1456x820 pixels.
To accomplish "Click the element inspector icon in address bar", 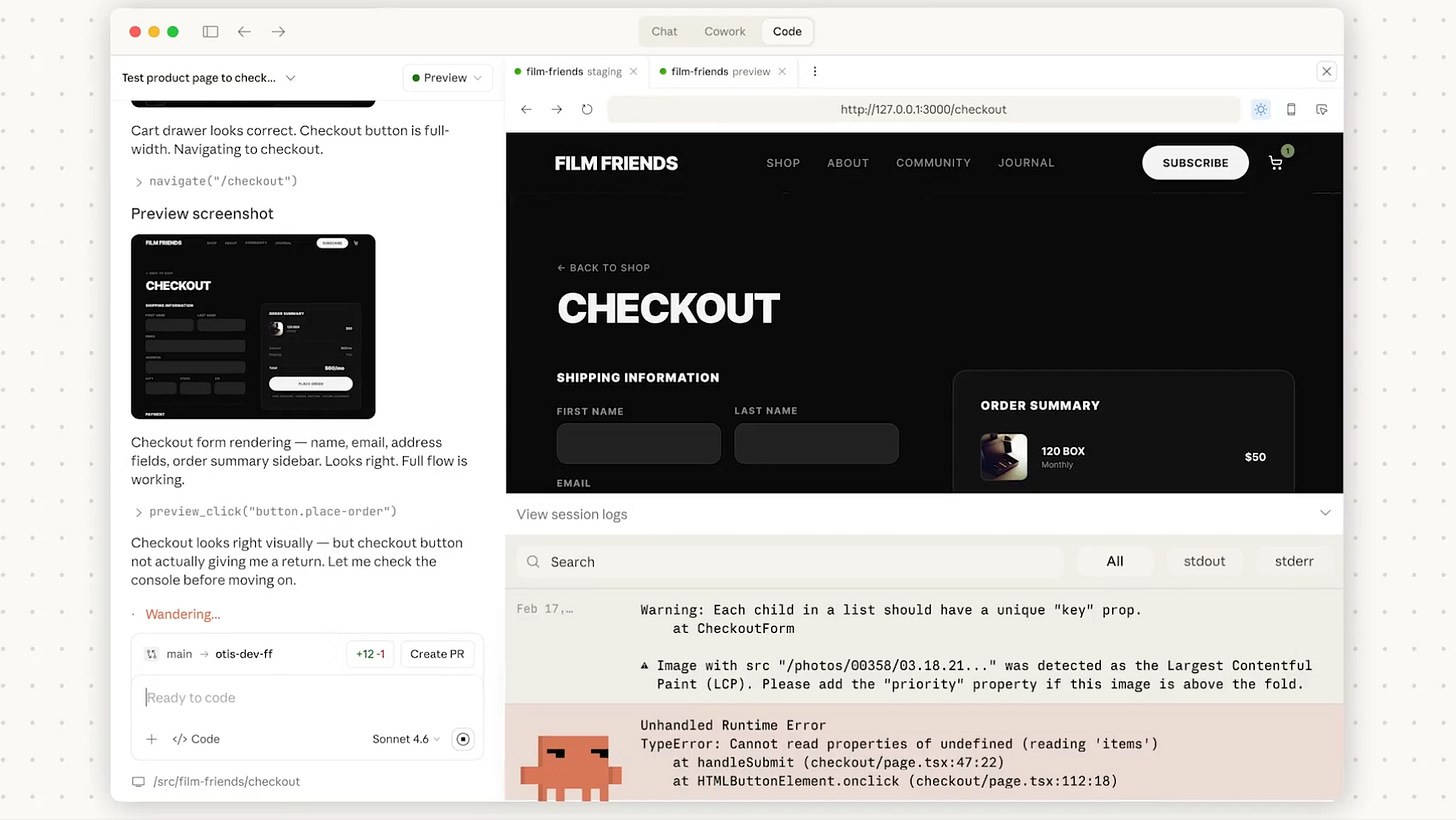I will point(1321,109).
